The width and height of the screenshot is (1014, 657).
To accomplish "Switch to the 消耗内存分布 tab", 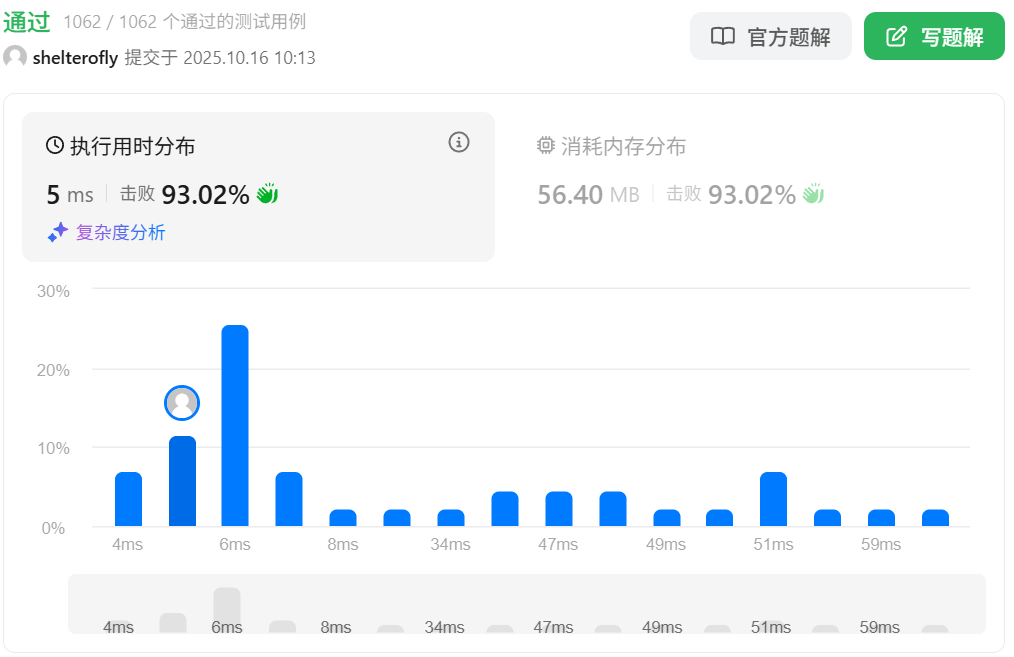I will (x=623, y=147).
